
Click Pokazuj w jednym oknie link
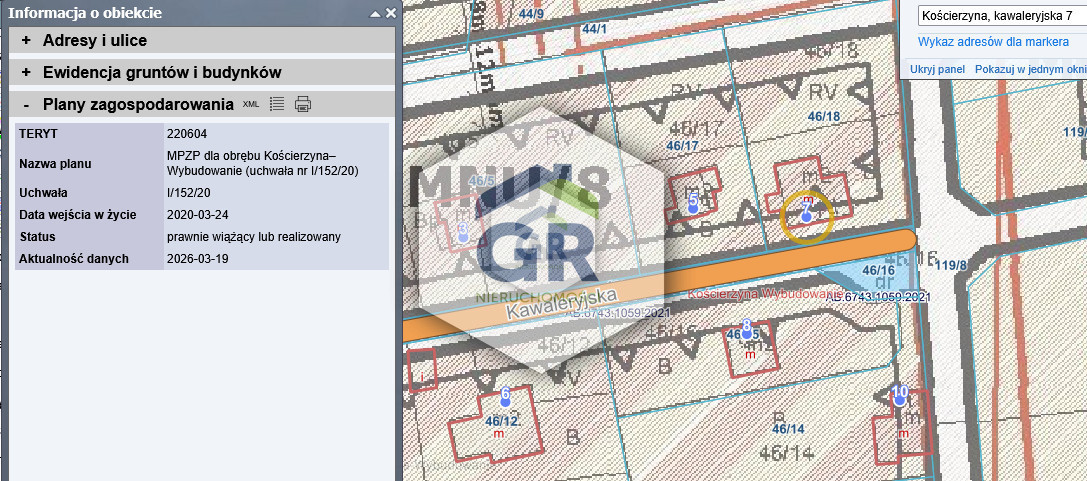tap(1030, 69)
